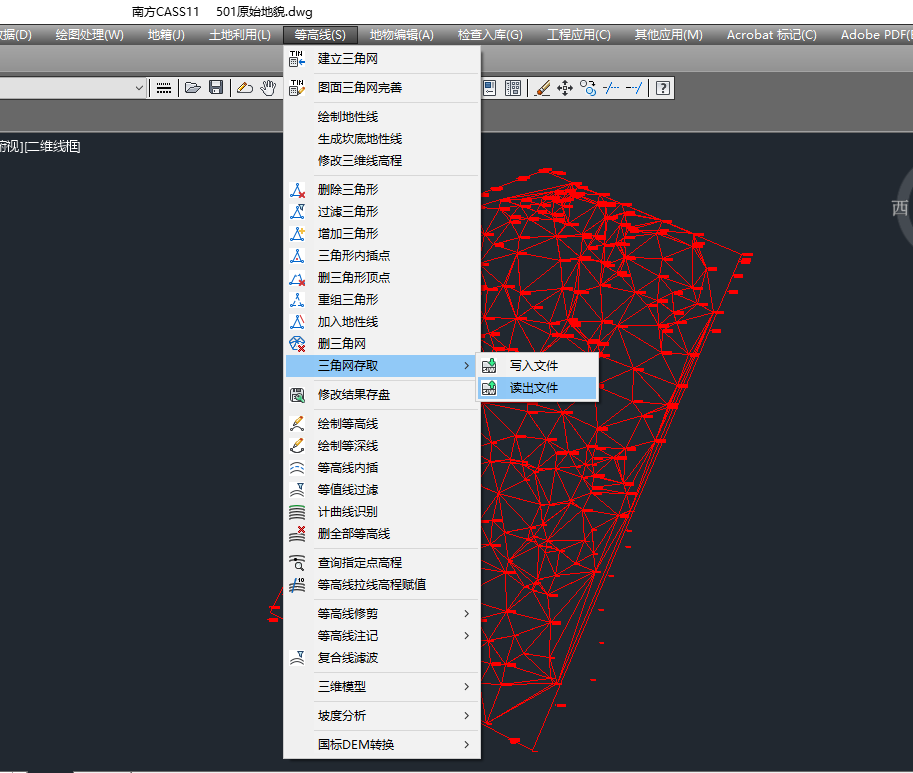Activate the pan hand tool
Image resolution: width=913 pixels, height=773 pixels.
(x=268, y=88)
